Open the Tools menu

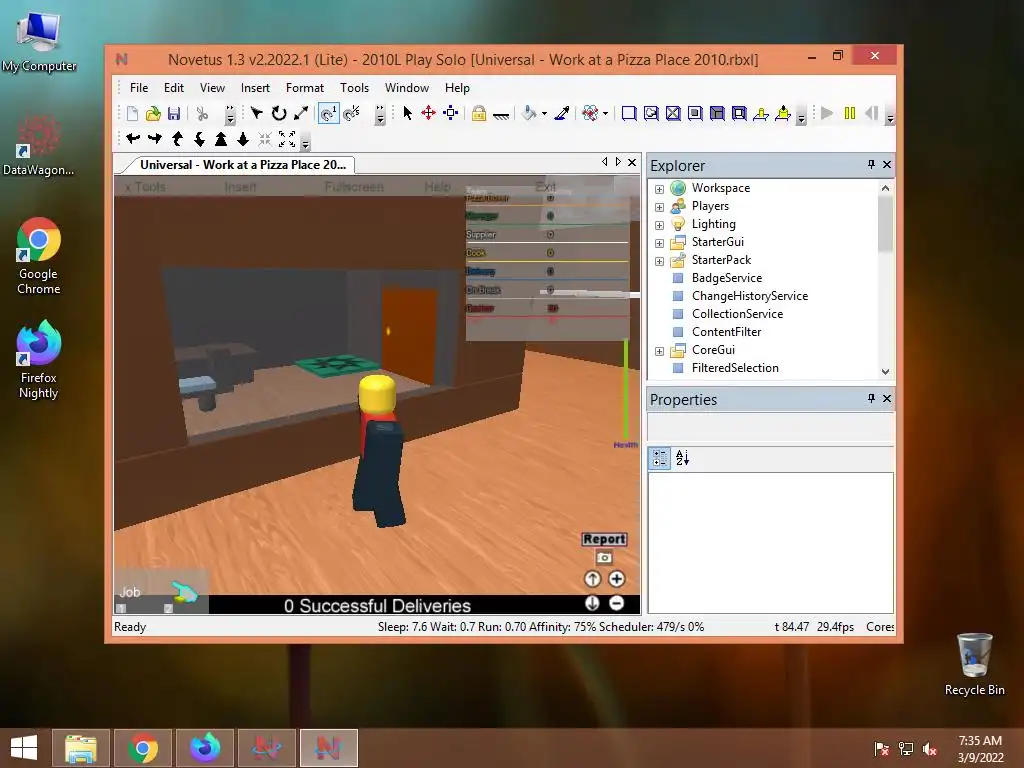tap(355, 88)
